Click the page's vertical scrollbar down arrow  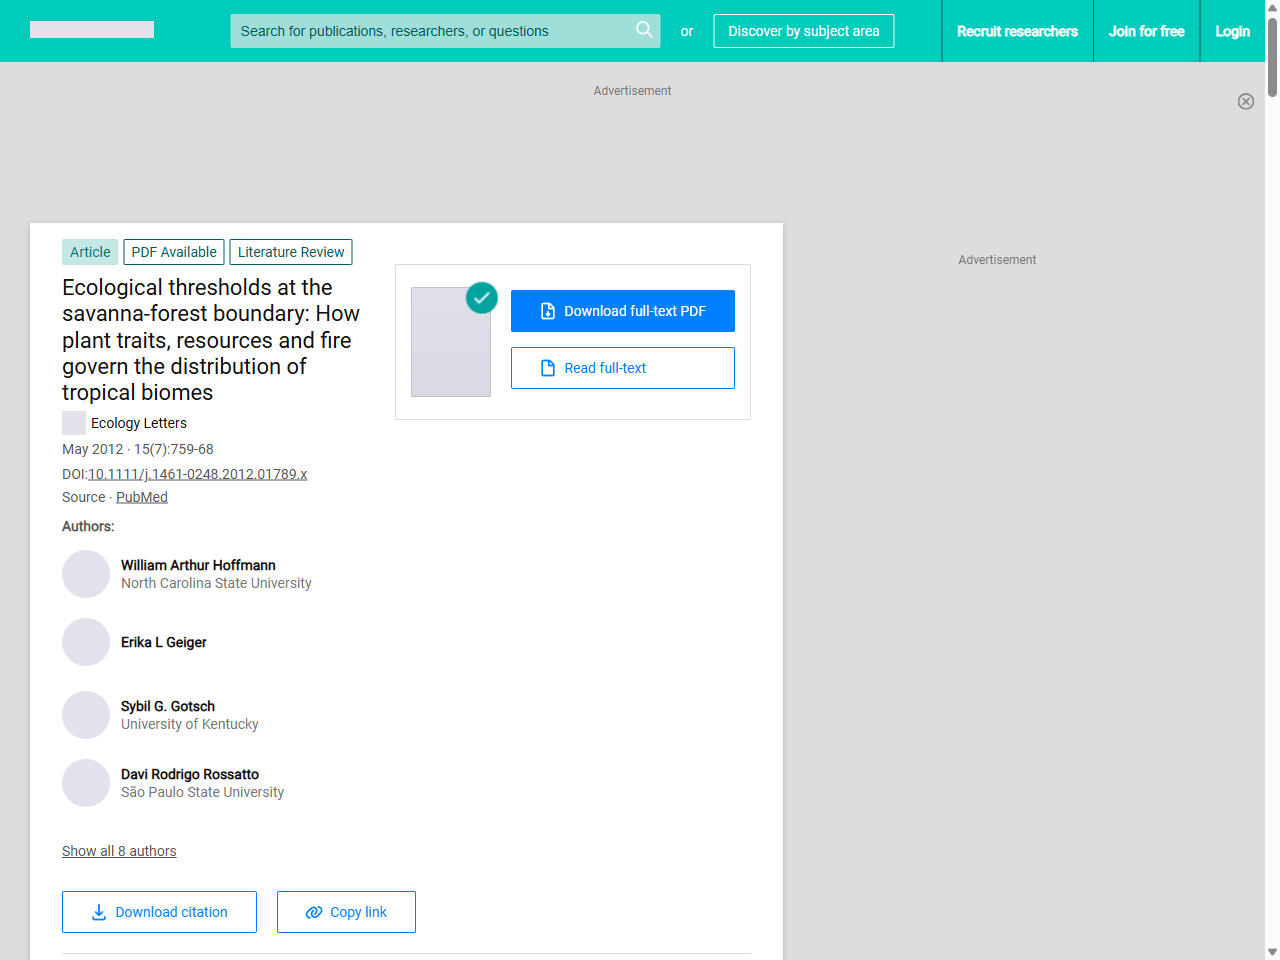pos(1272,952)
